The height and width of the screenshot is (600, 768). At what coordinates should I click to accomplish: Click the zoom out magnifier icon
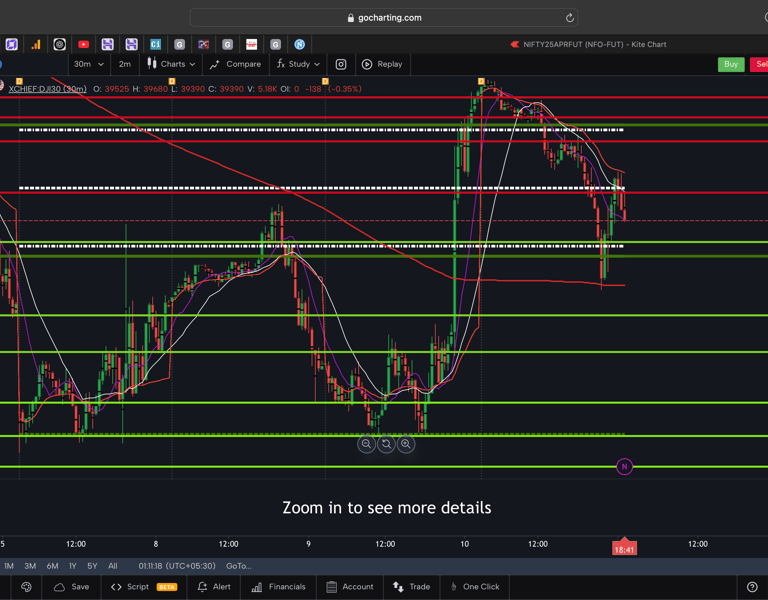366,444
